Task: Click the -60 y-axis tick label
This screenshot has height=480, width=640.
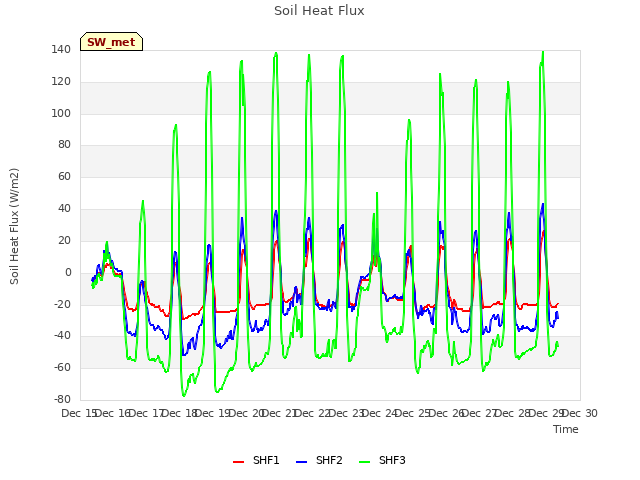Action: tap(62, 368)
